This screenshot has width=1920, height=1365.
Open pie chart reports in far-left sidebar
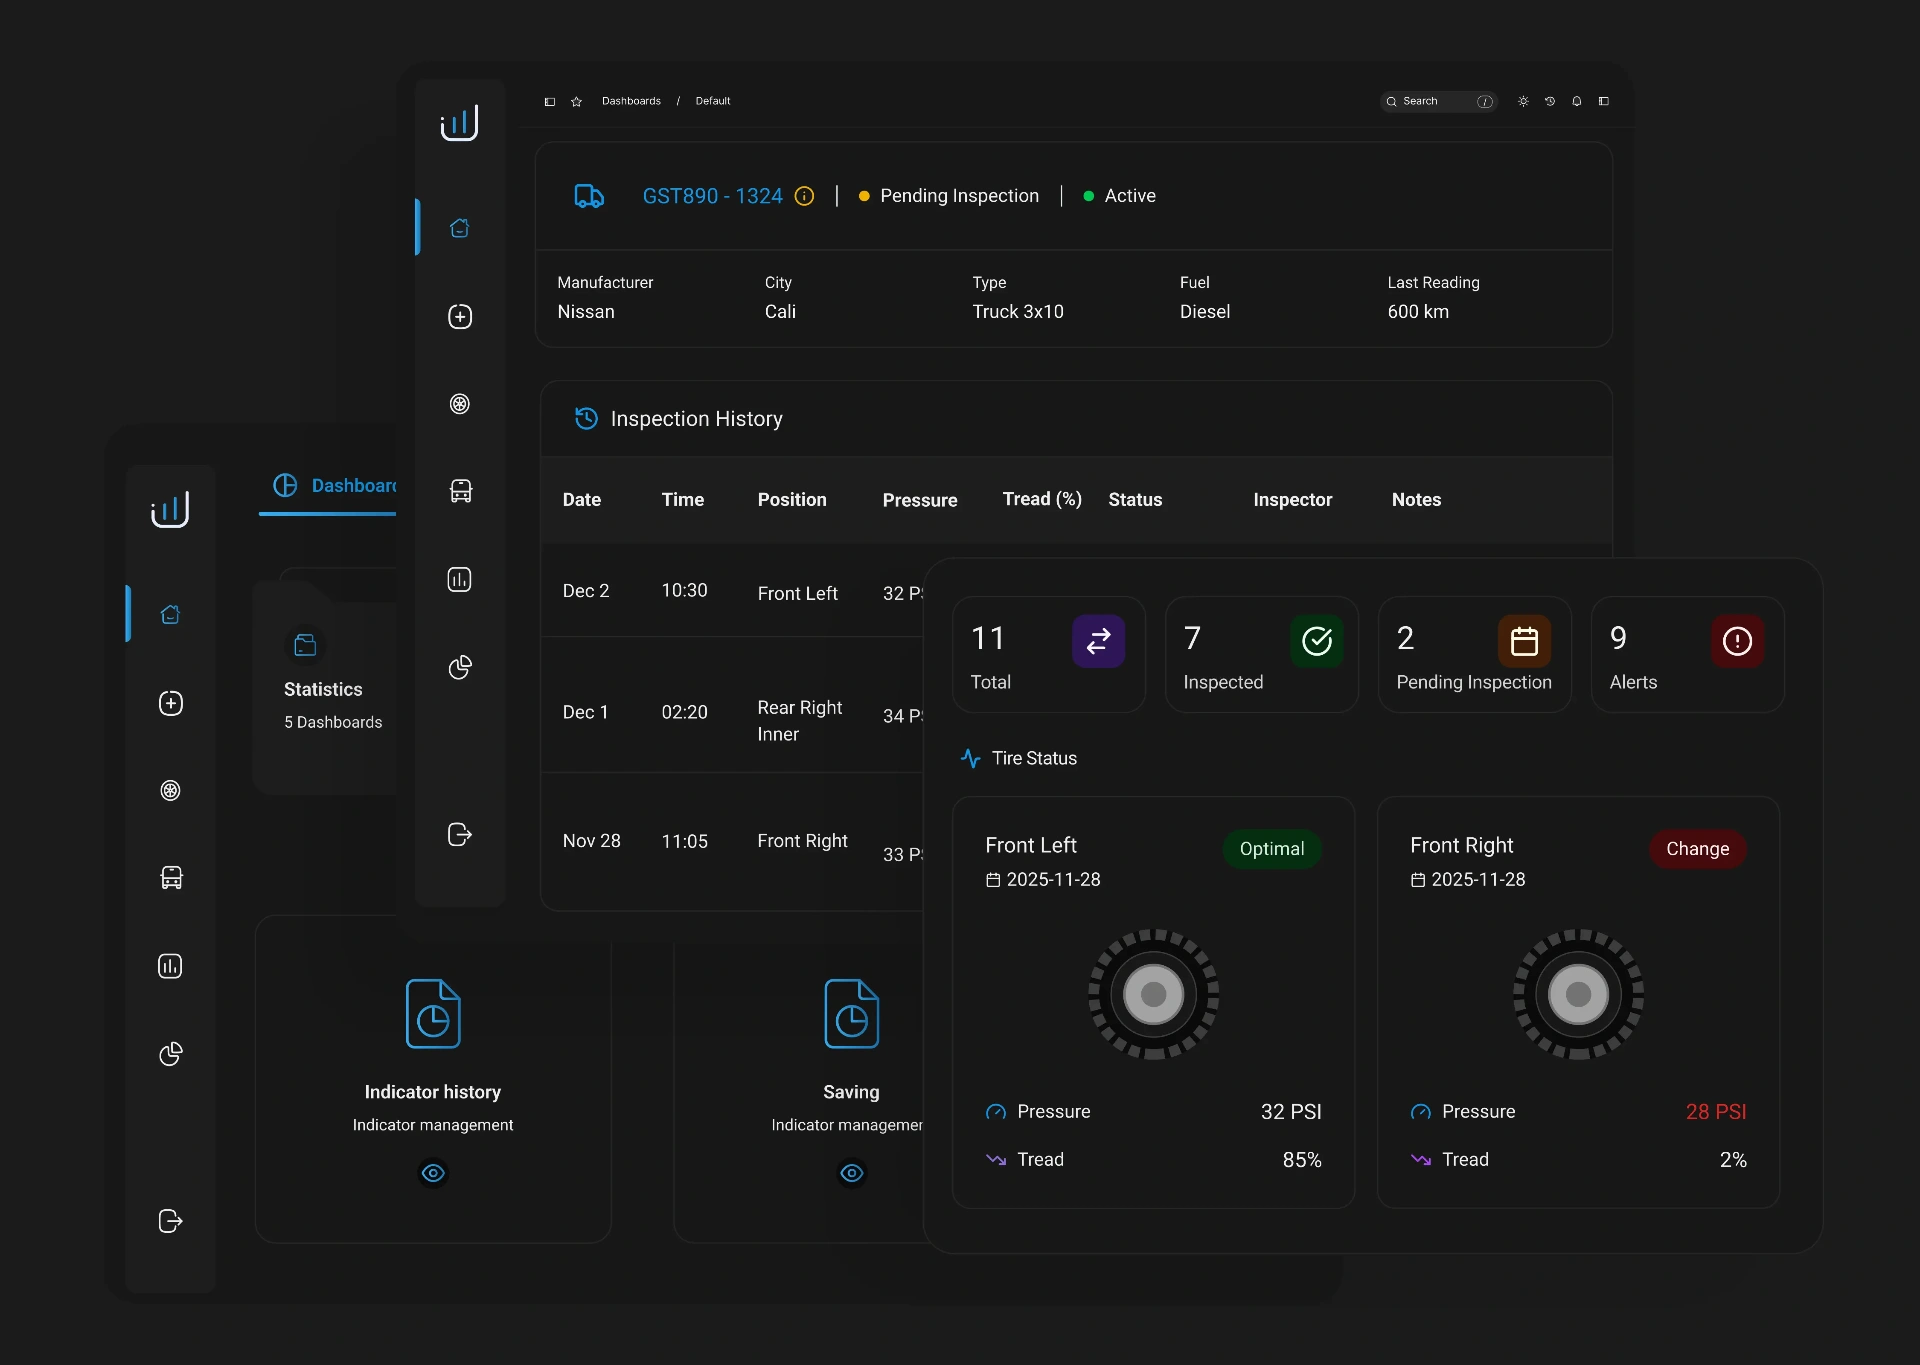(x=171, y=1054)
